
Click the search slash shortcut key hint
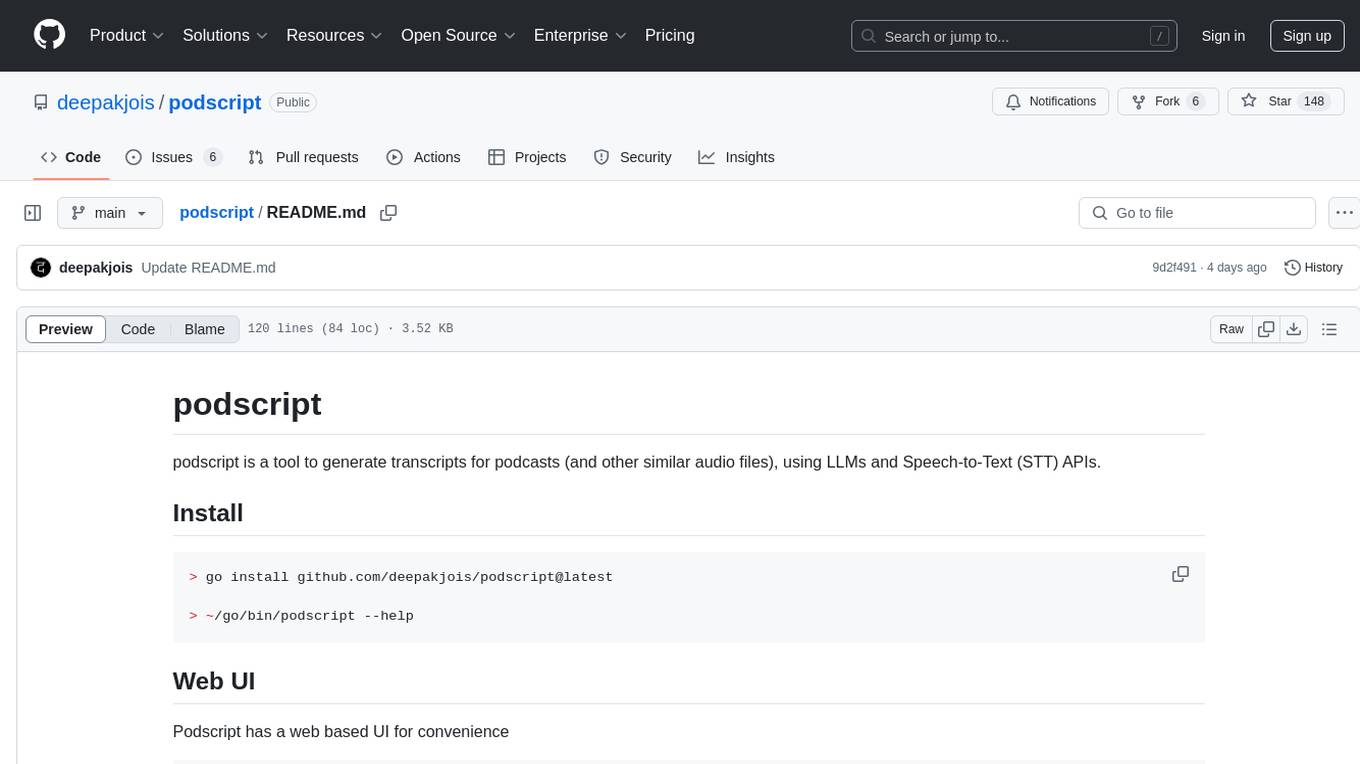1160,36
